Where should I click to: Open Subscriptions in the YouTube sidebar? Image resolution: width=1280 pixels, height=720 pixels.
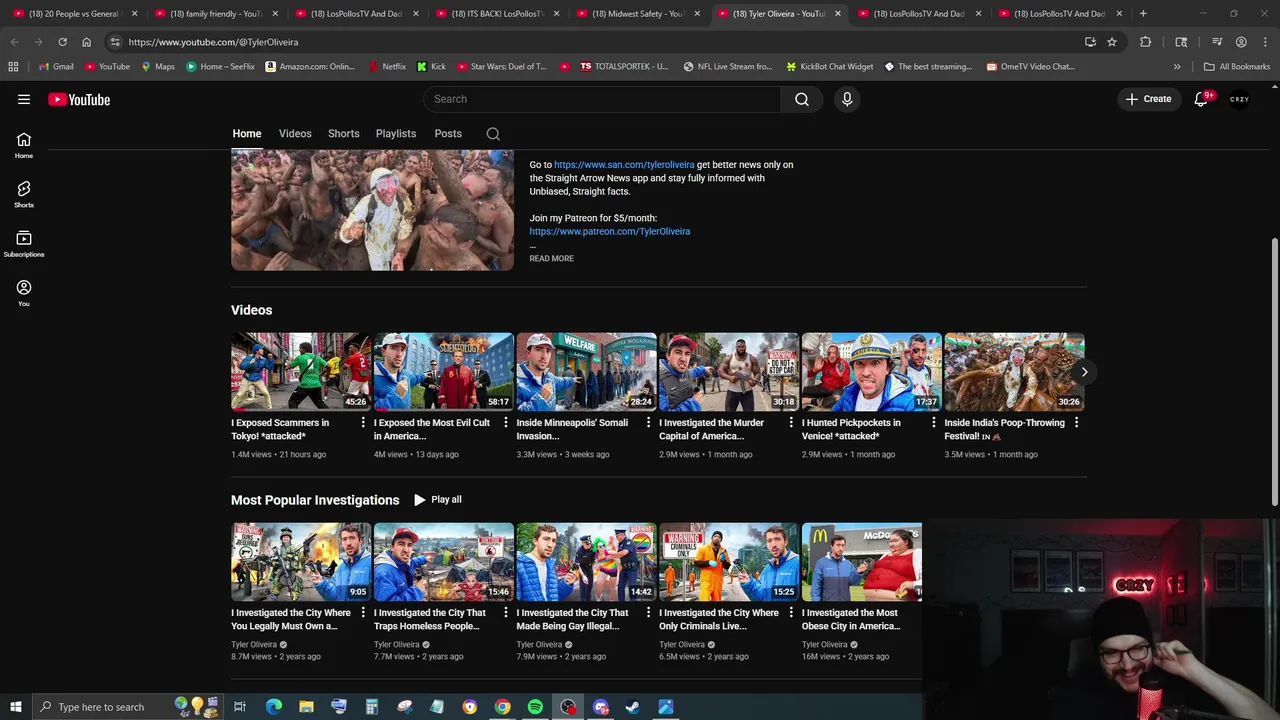24,244
